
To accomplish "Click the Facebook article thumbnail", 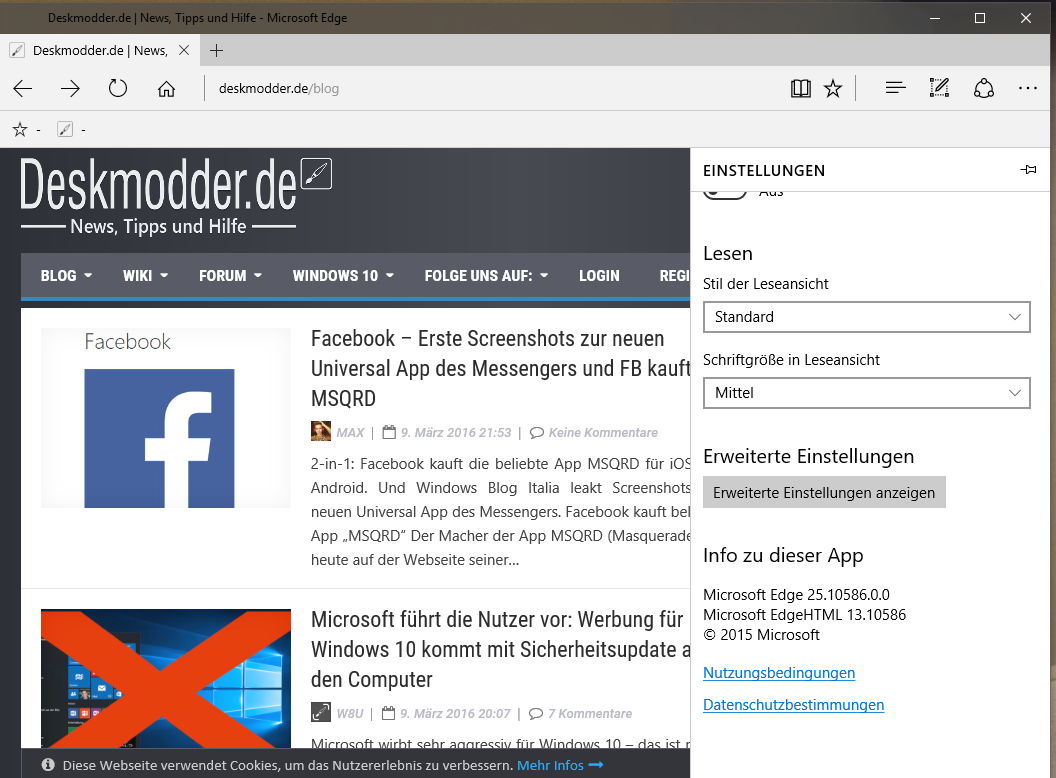I will pos(166,418).
